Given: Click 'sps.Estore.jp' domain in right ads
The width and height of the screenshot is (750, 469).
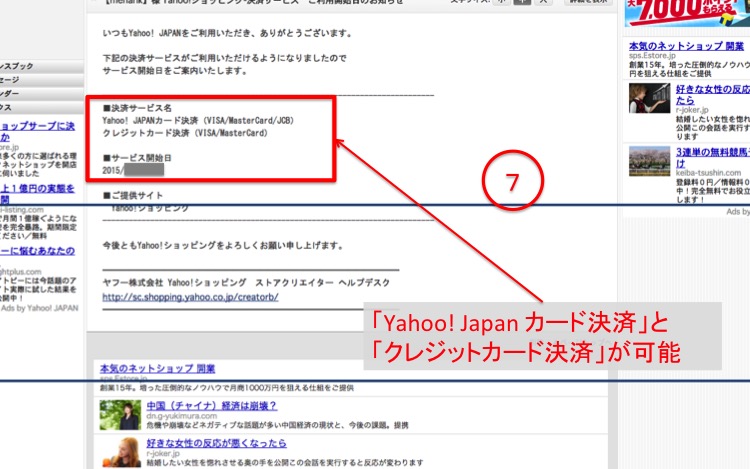Looking at the screenshot, I should [652, 55].
